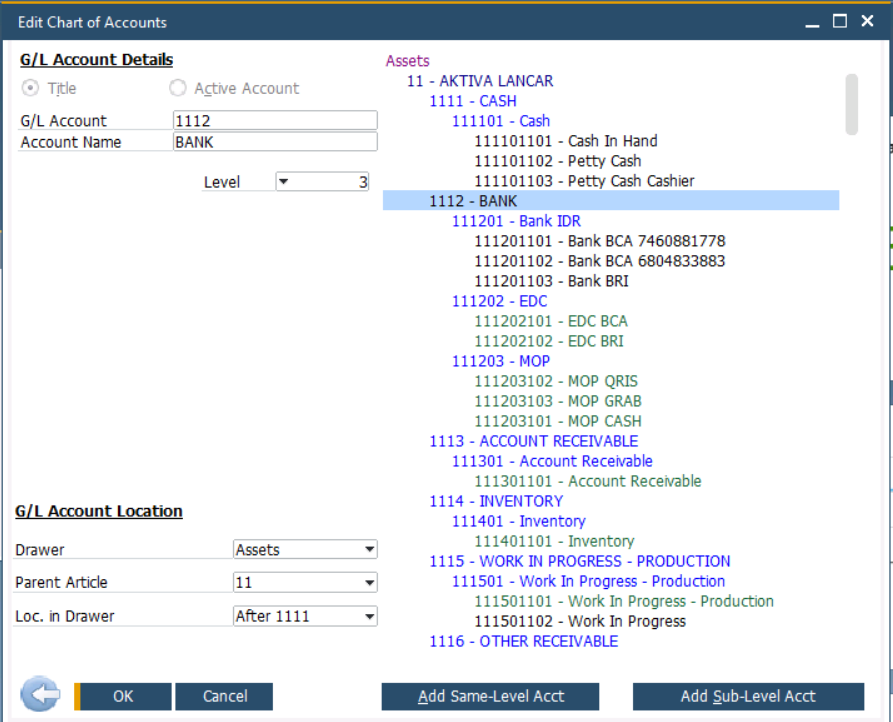Select 111101102 - Petty Cash
Image resolution: width=893 pixels, height=722 pixels.
tap(558, 161)
